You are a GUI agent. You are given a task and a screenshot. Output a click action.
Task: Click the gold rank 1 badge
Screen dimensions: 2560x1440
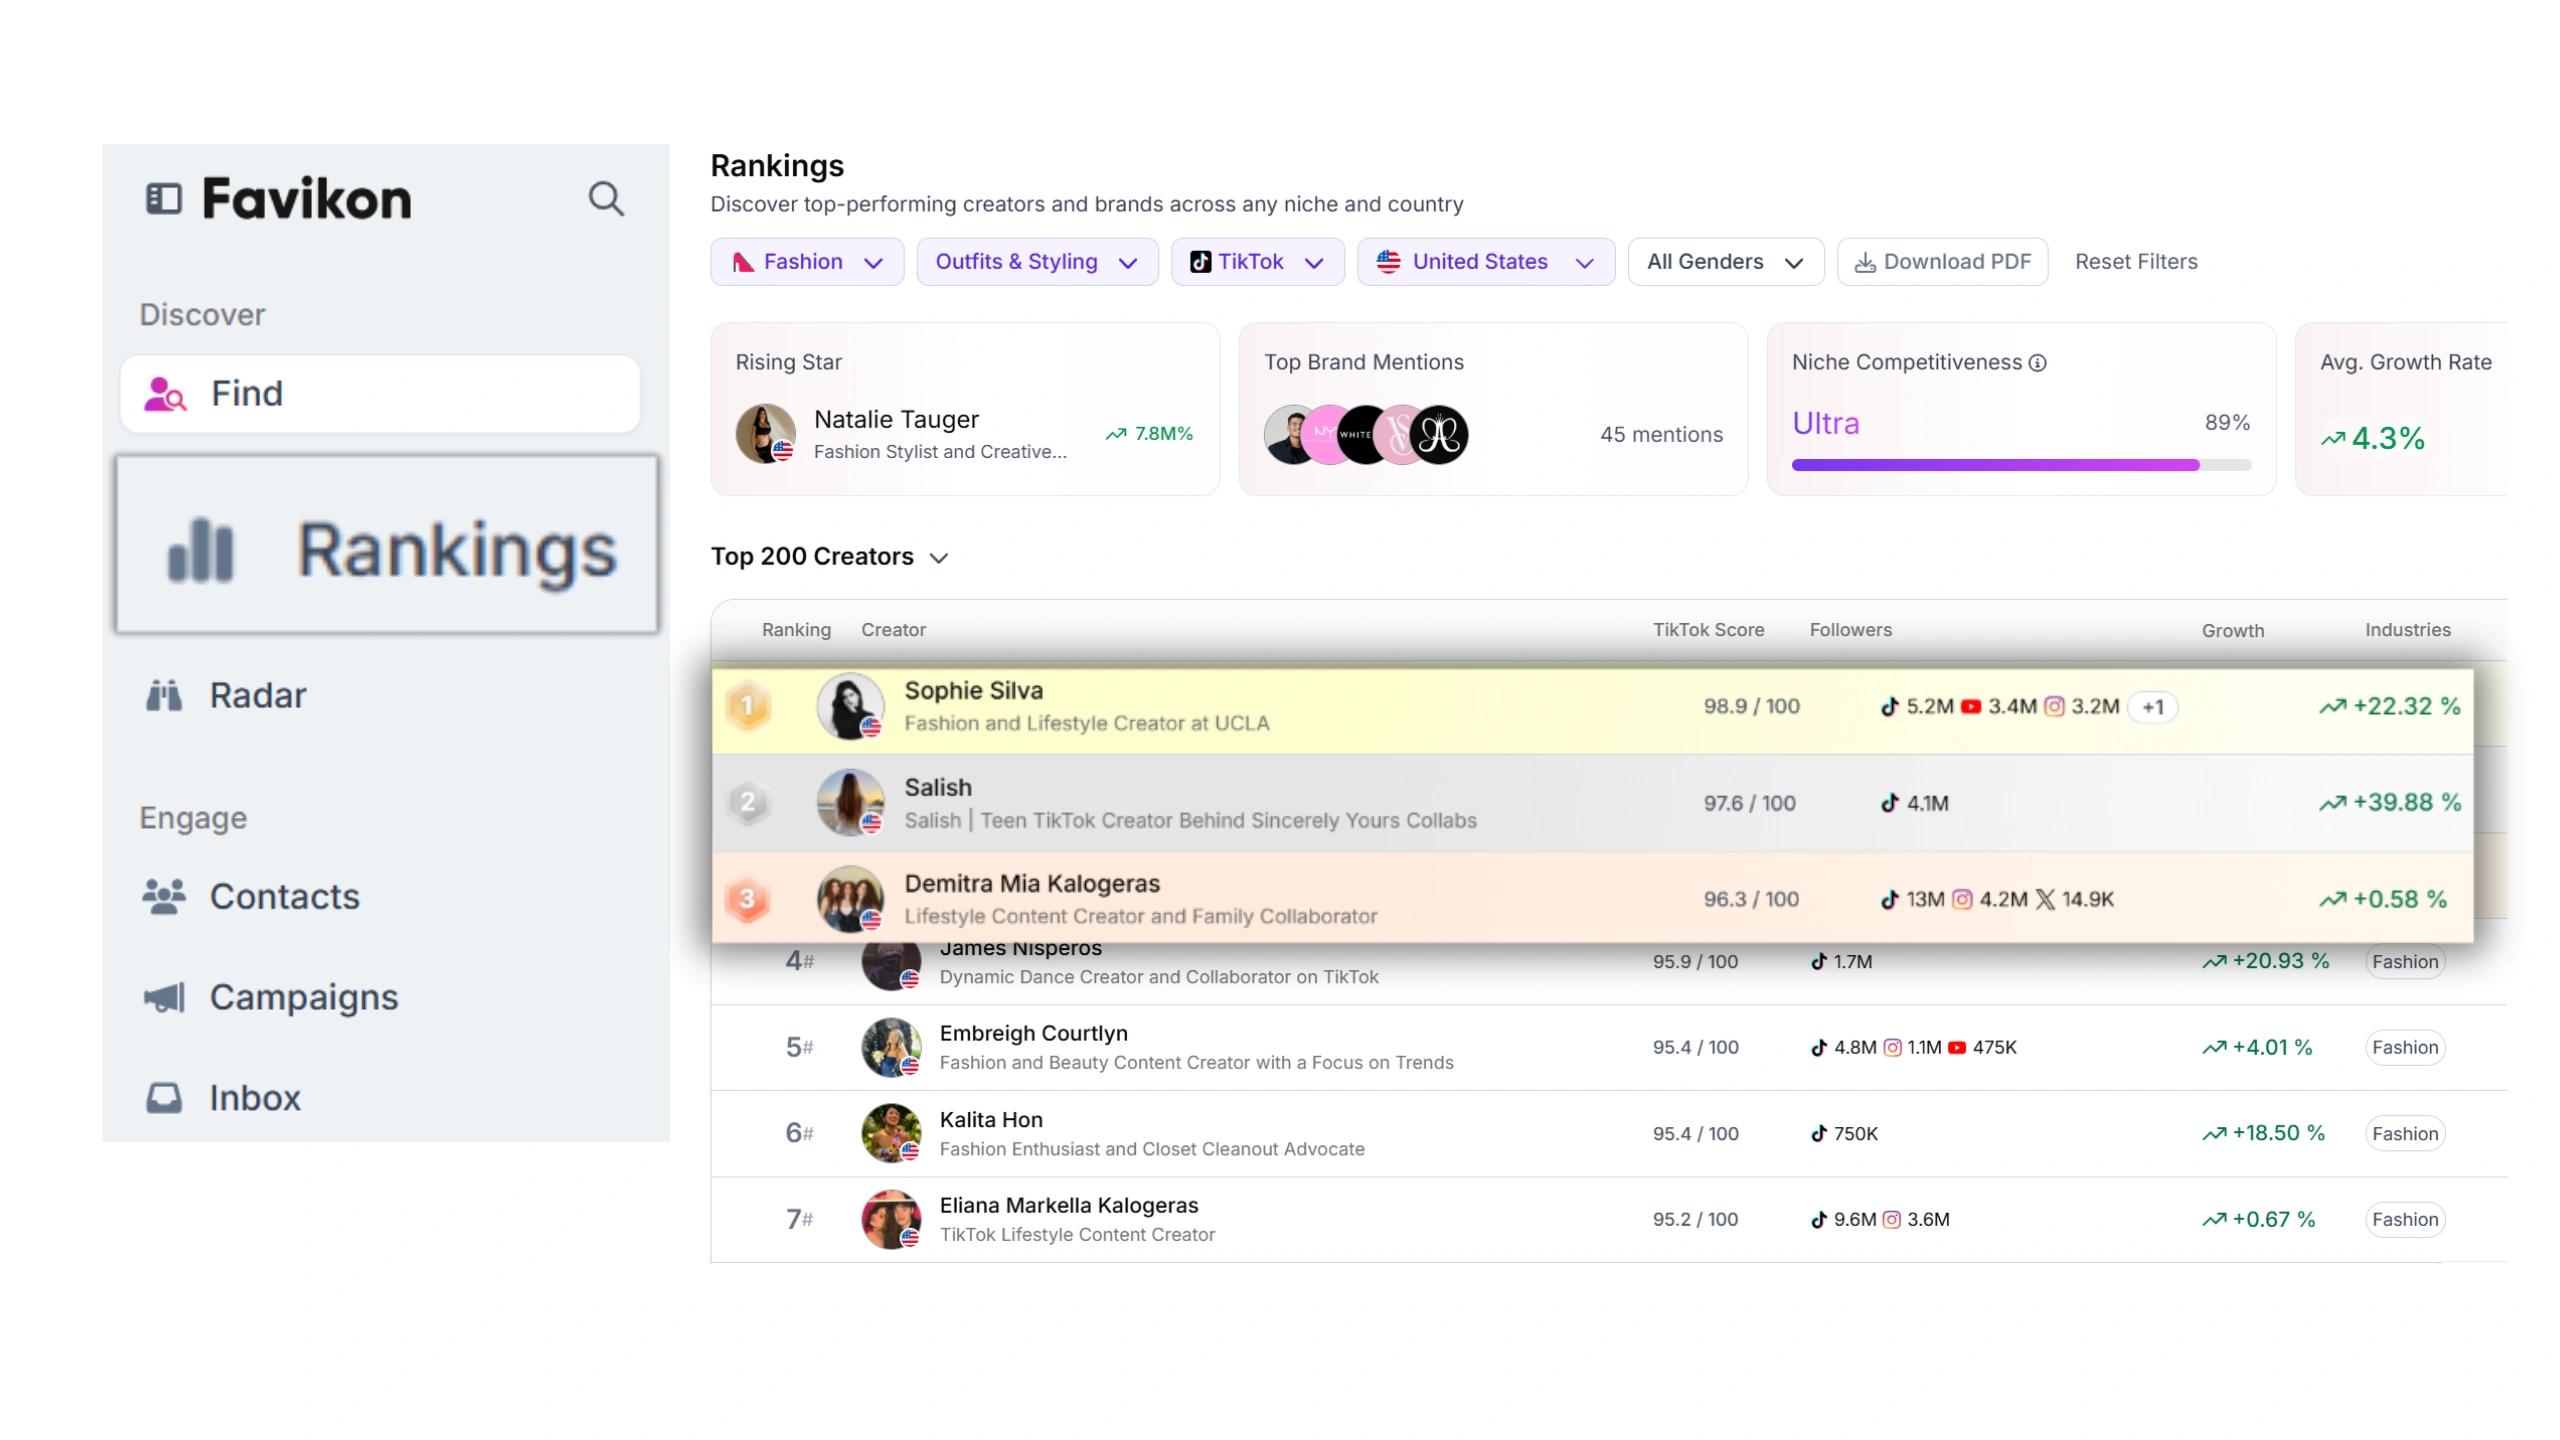(x=747, y=706)
